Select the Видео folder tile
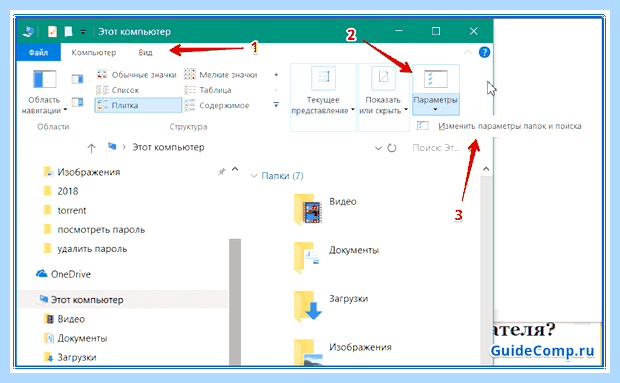The height and width of the screenshot is (383, 620). [x=326, y=209]
